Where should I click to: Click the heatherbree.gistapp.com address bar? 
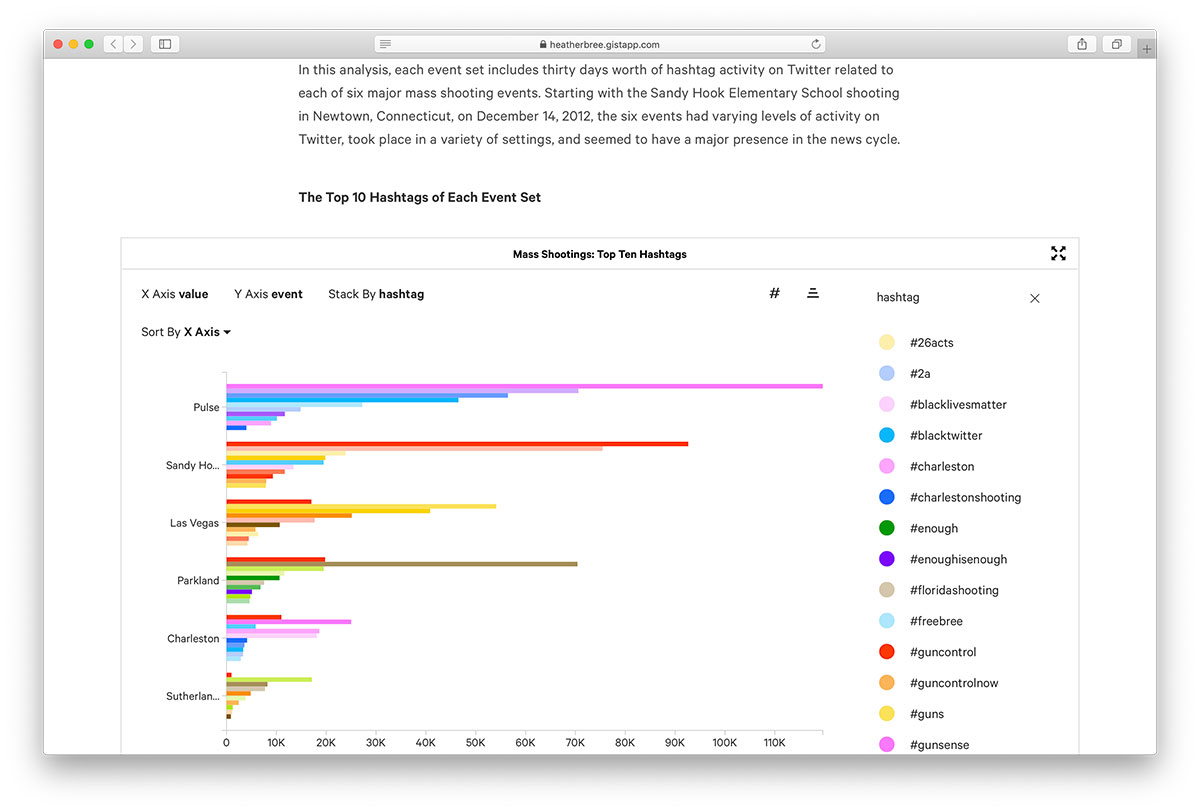pyautogui.click(x=600, y=44)
